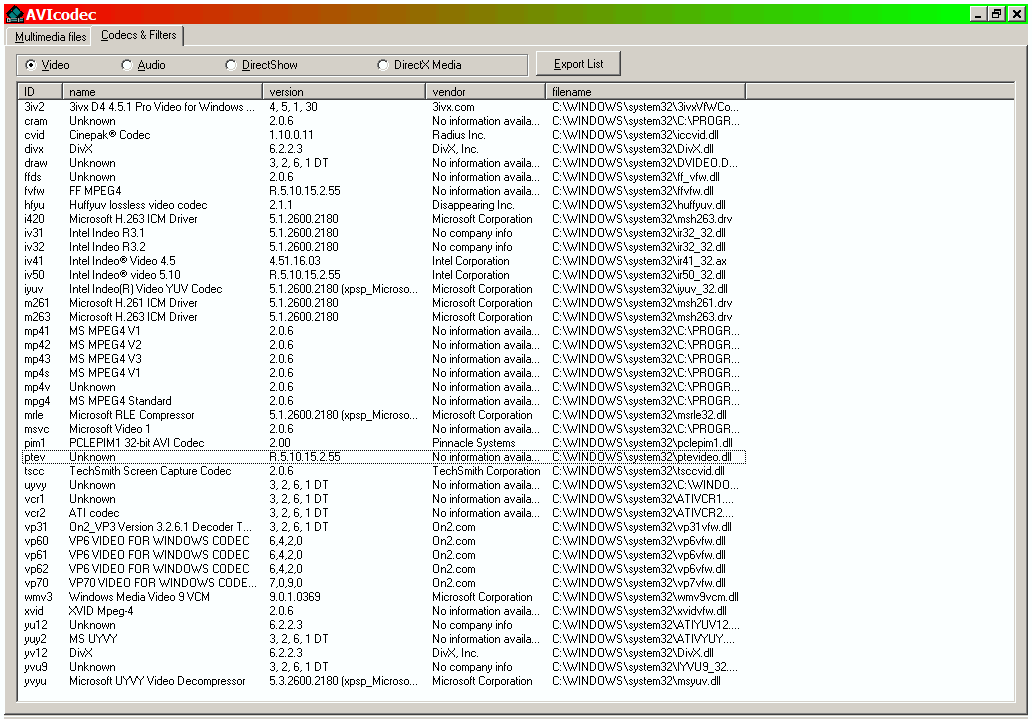
Task: Click the Microsoft RLE Compressor entry
Action: tap(132, 415)
